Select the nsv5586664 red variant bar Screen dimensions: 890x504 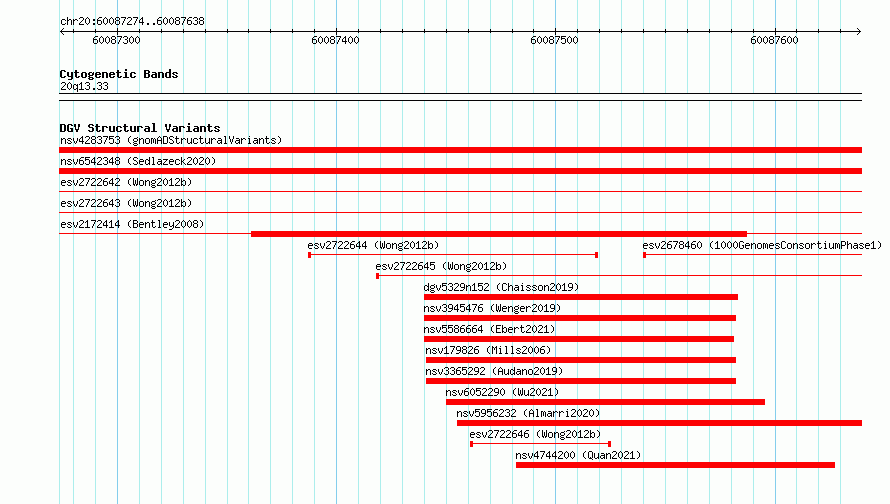[x=579, y=339]
